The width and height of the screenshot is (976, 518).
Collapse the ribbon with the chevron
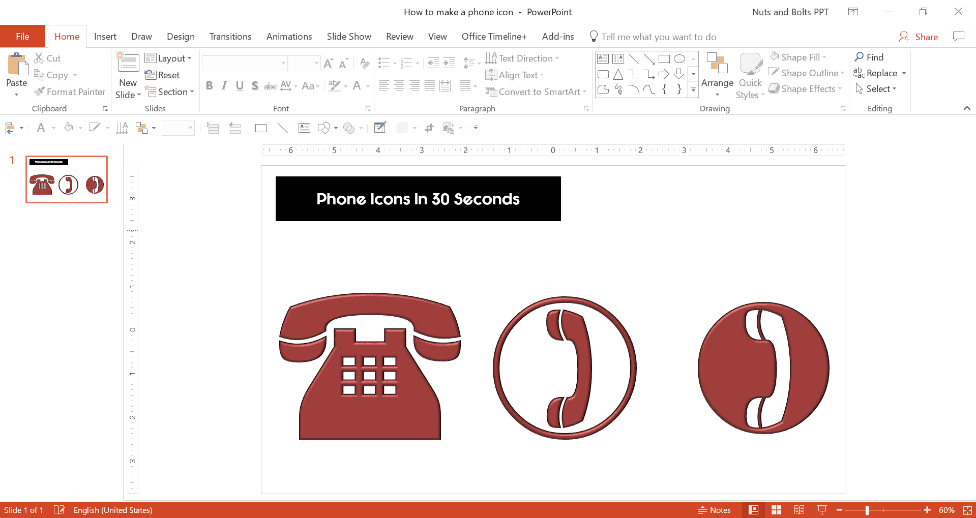click(967, 108)
